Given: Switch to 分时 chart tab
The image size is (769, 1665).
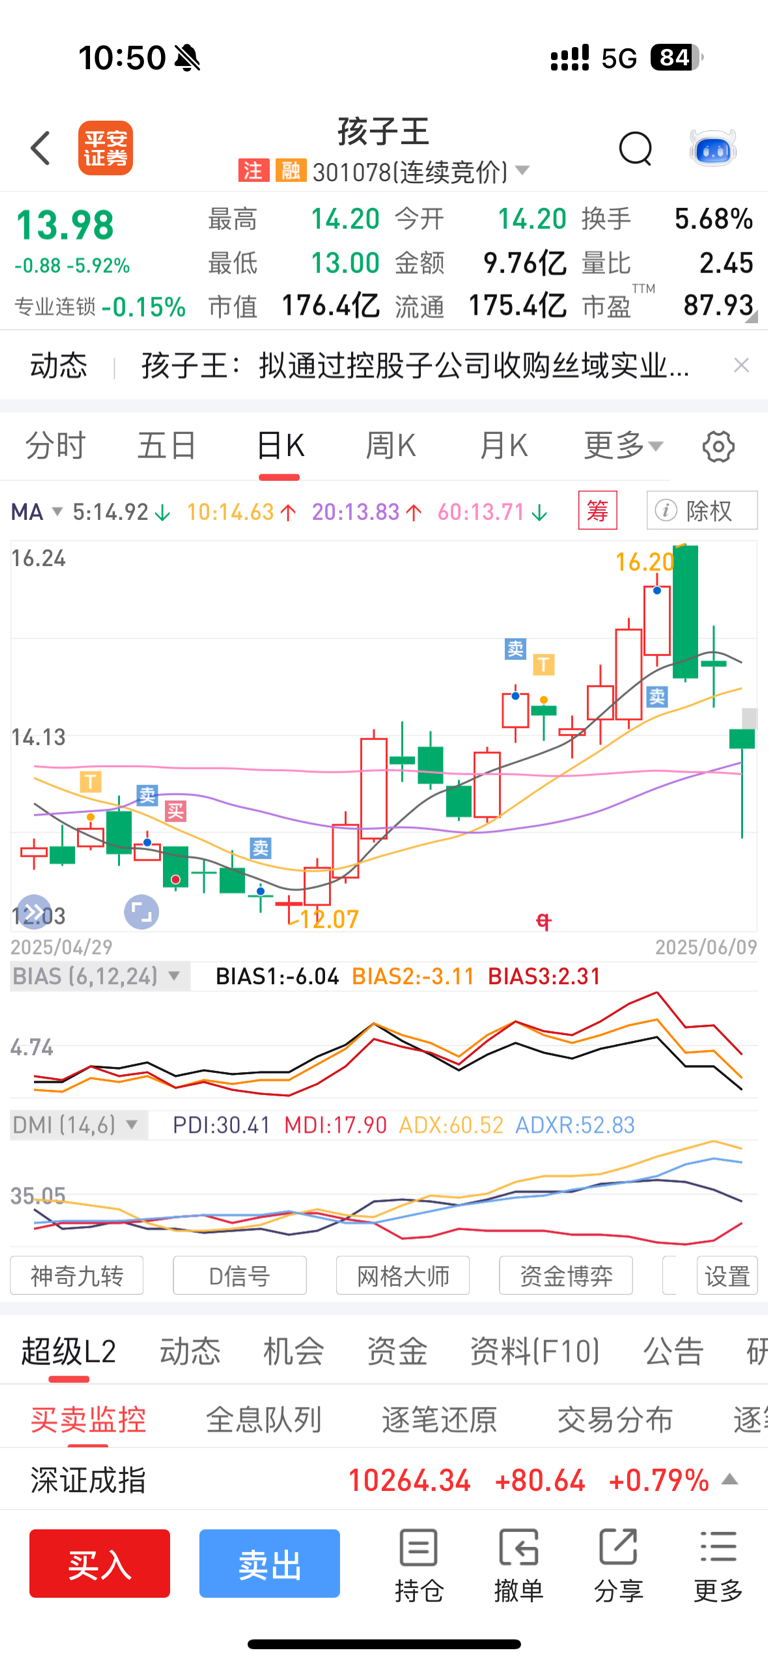Looking at the screenshot, I should 55,446.
